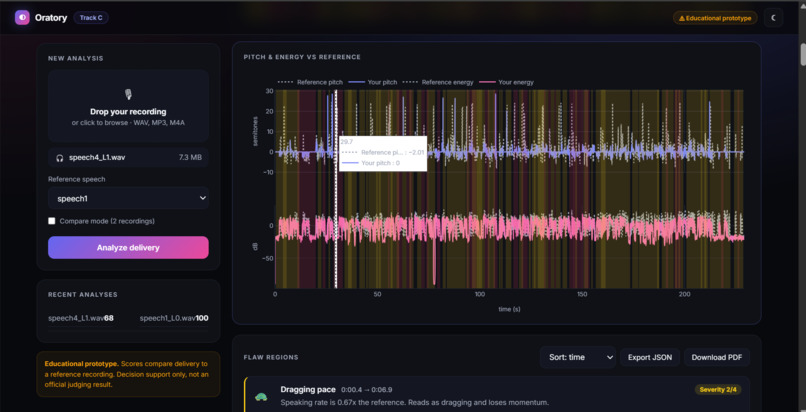Viewport: 806px width, 412px height.
Task: Click Download PDF button
Action: pyautogui.click(x=717, y=357)
